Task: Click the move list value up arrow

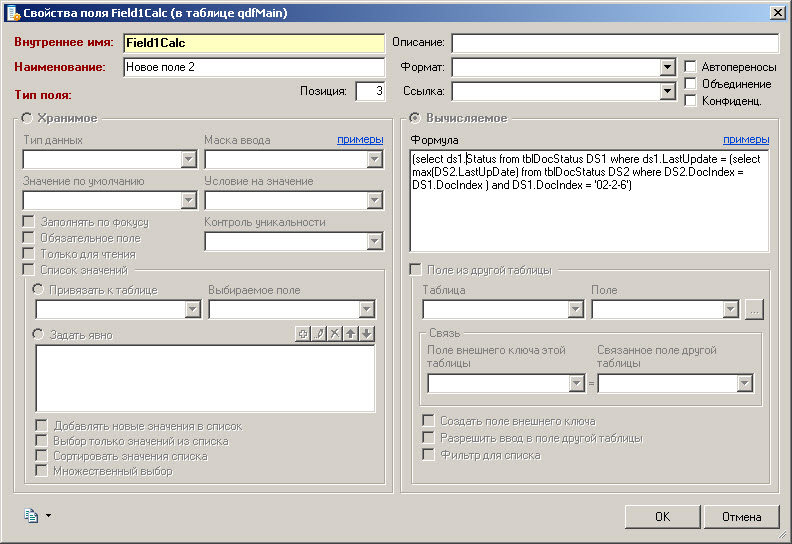Action: [351, 333]
